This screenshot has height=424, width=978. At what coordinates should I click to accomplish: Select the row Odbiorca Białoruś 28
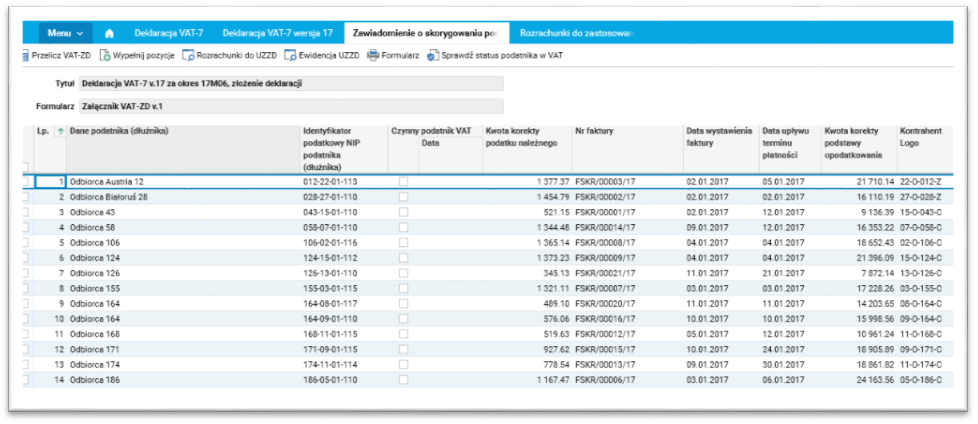[488, 196]
